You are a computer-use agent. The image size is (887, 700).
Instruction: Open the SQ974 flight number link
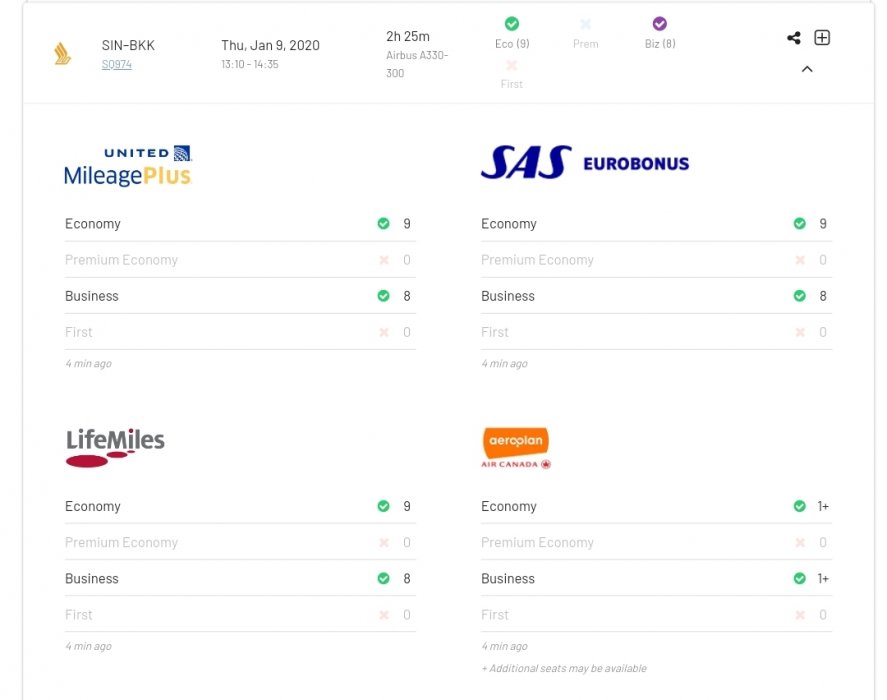pos(117,64)
